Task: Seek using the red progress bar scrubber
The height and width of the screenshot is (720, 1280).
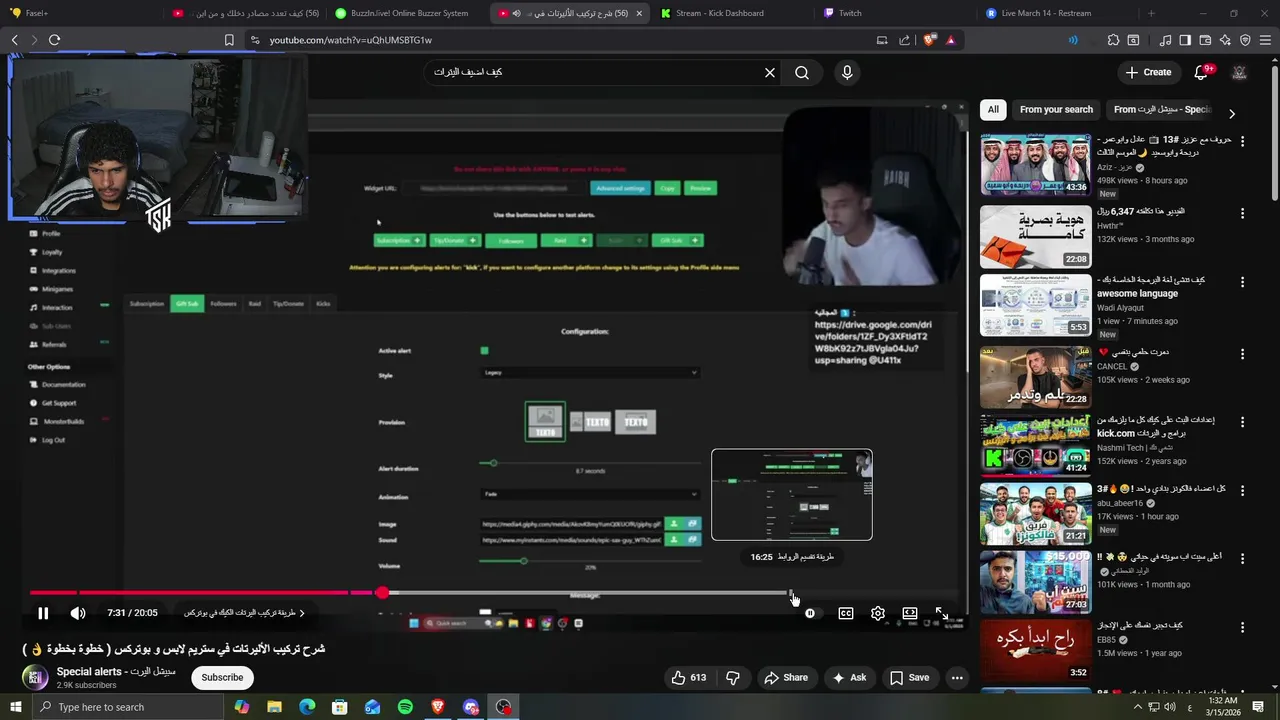Action: click(382, 593)
